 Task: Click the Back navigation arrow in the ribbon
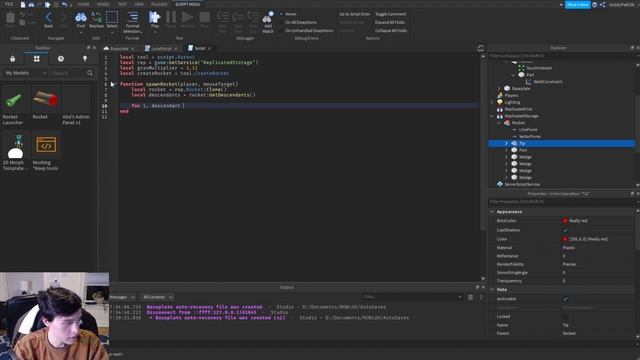tap(48, 18)
